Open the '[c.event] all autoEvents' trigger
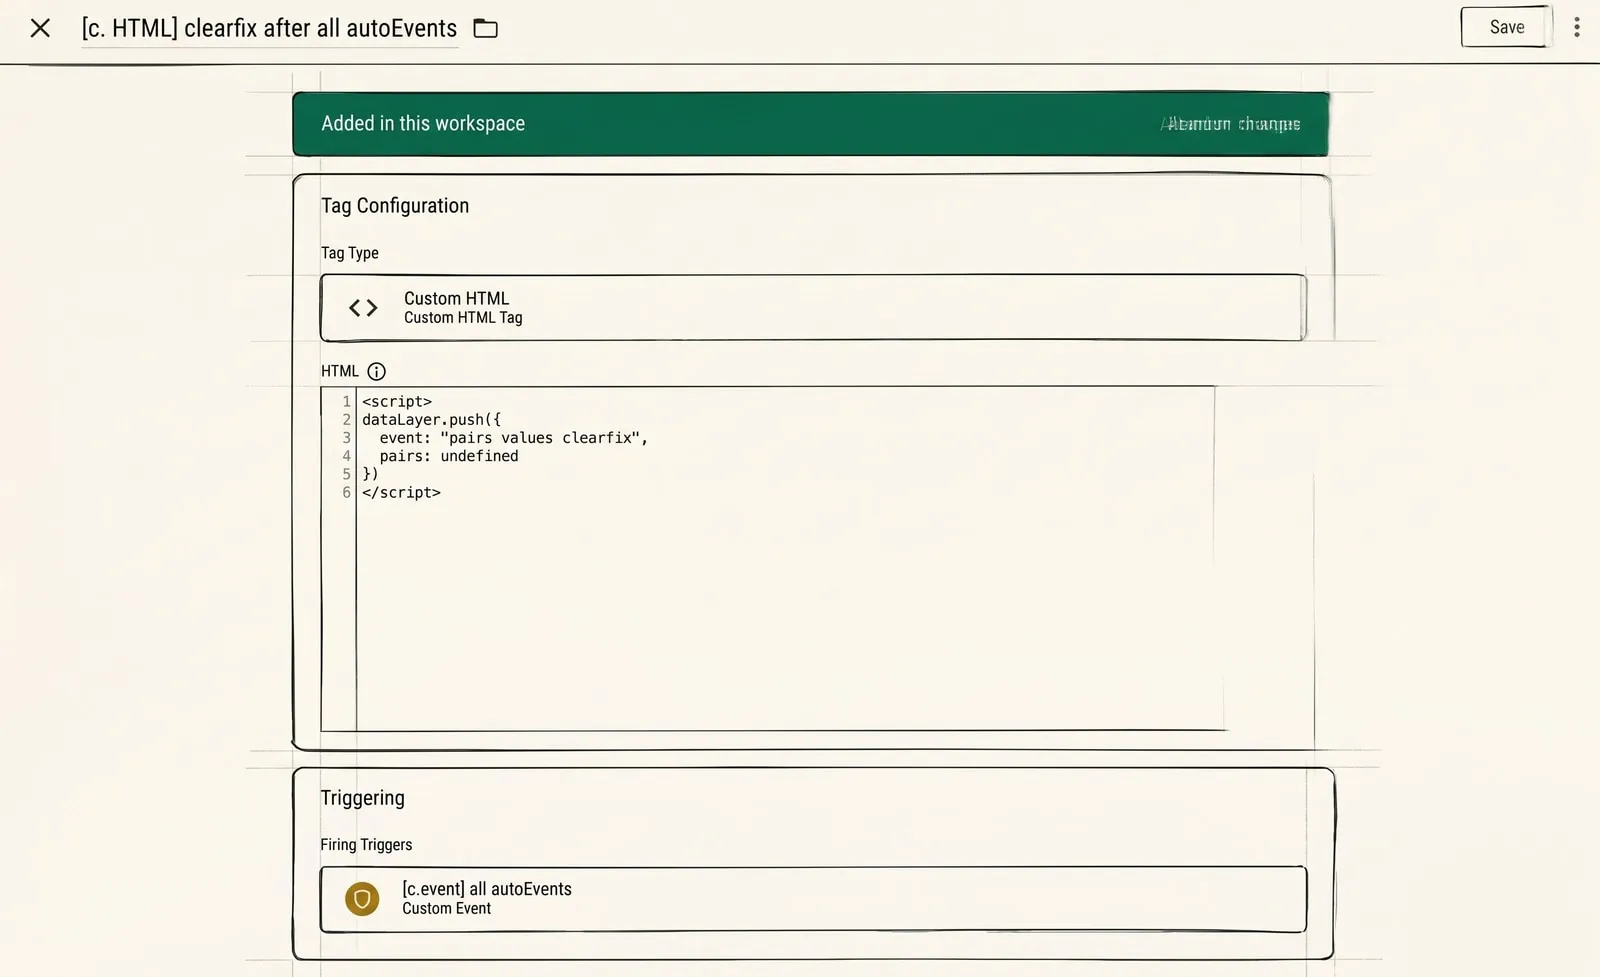 (x=813, y=899)
